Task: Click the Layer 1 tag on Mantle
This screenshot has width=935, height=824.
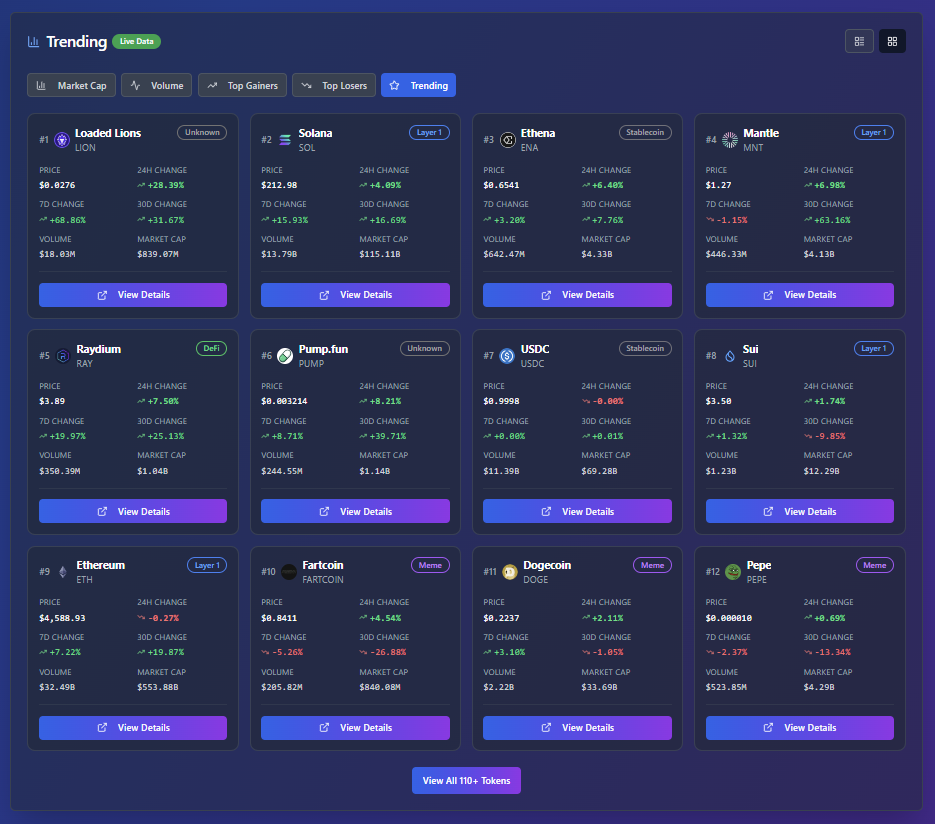Action: pos(874,132)
